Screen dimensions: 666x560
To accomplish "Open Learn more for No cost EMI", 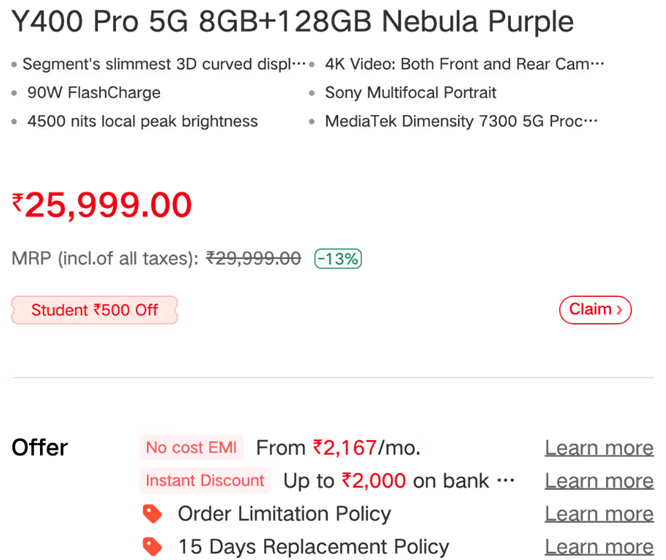I will 598,448.
